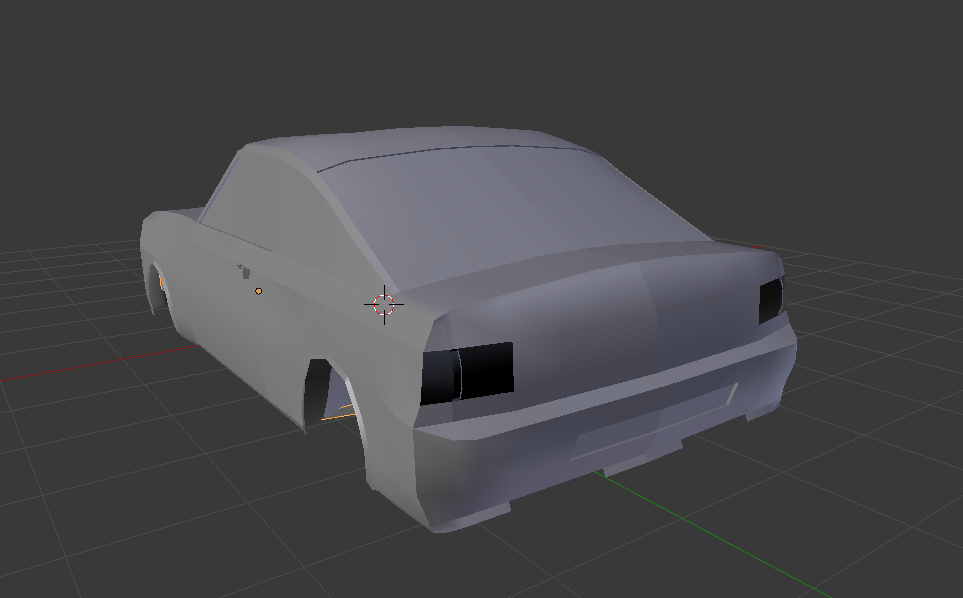963x598 pixels.
Task: Click the left black tail light of the car
Action: coord(467,373)
